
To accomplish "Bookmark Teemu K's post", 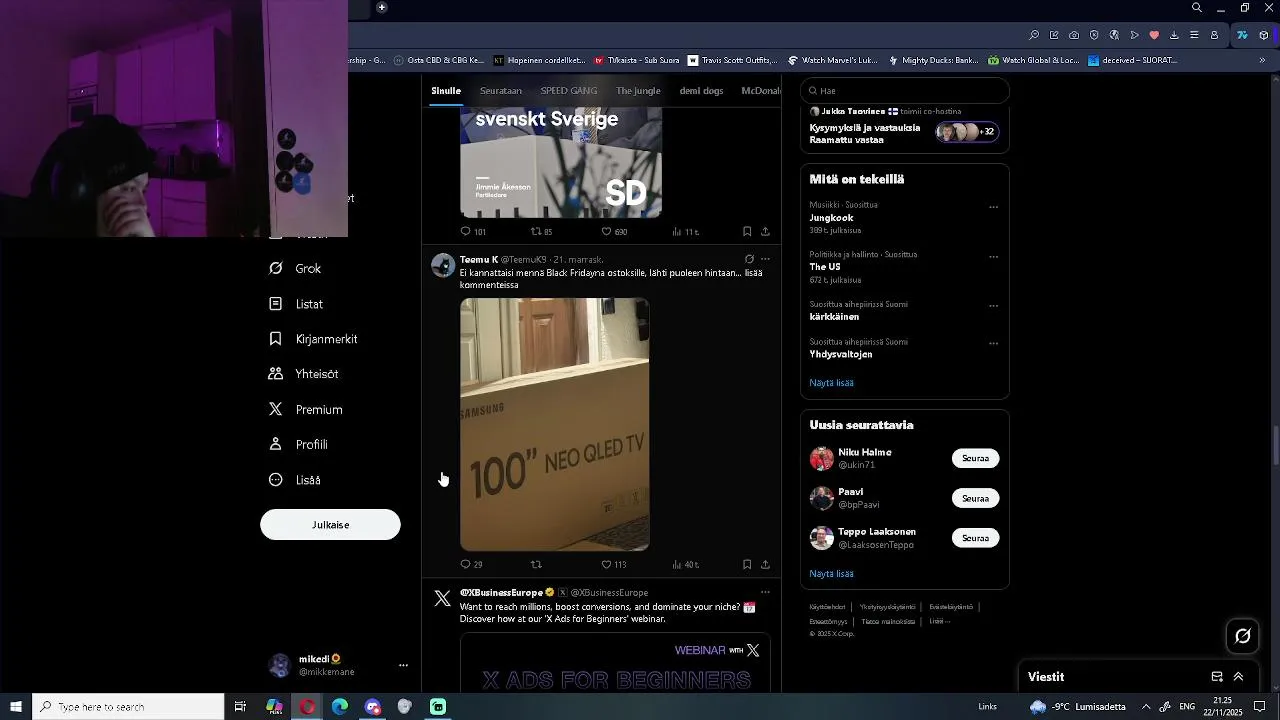I will [x=747, y=564].
